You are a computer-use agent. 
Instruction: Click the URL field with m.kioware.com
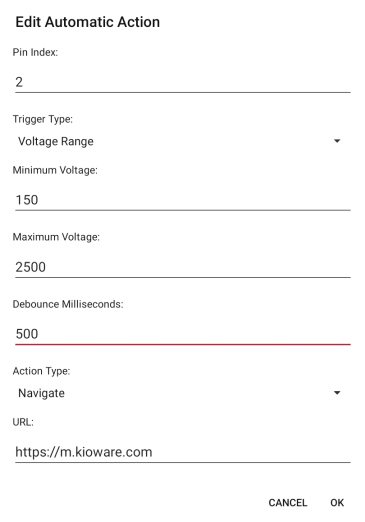(x=183, y=452)
